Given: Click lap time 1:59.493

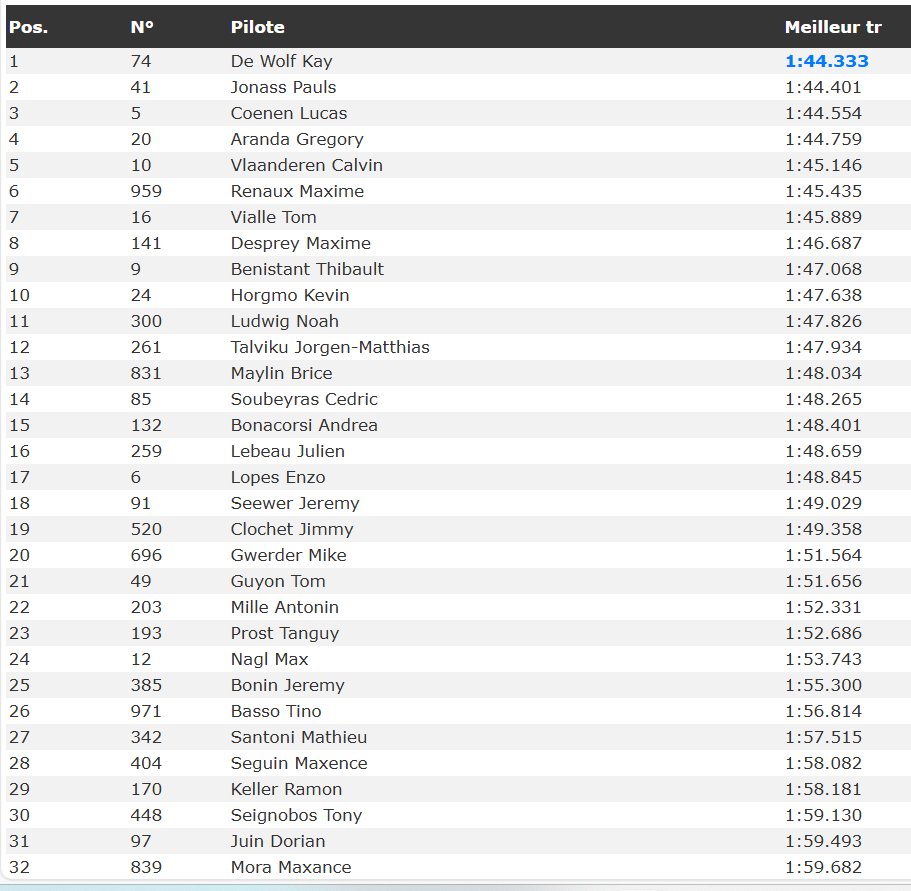Looking at the screenshot, I should [823, 841].
